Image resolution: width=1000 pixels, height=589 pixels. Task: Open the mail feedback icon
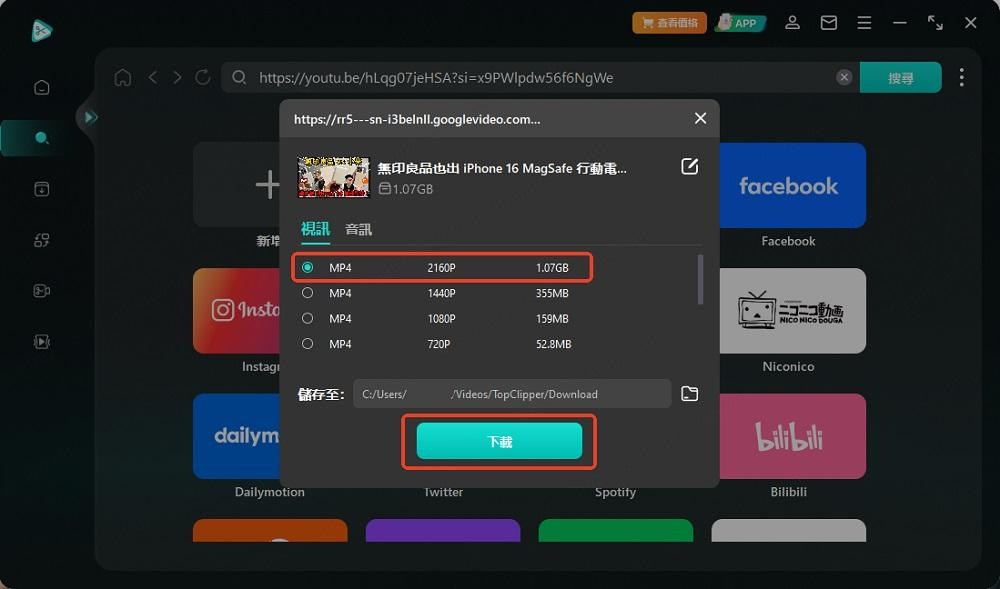828,23
